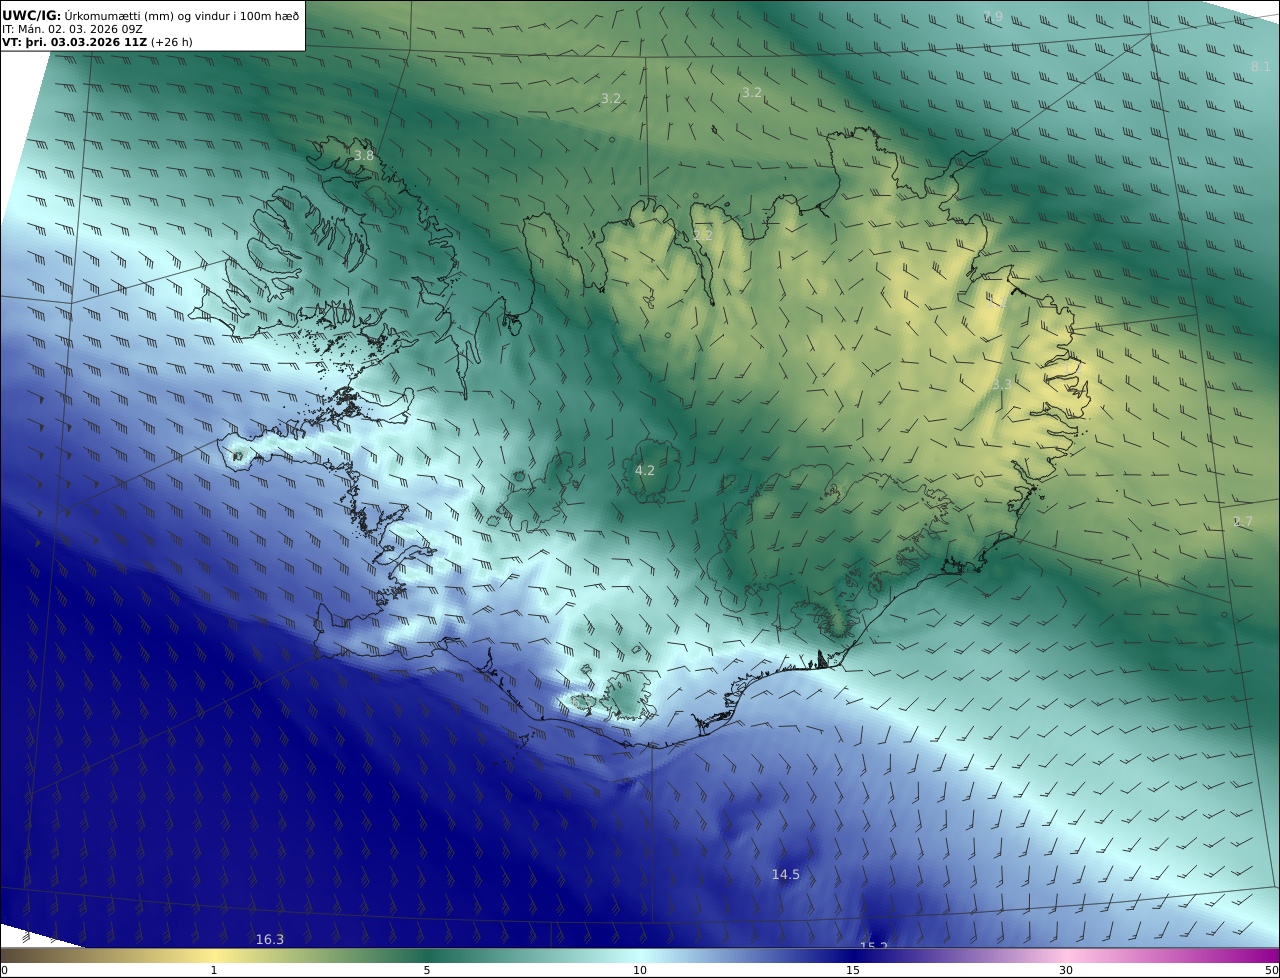Click the colorbar tick label 1
Viewport: 1280px width, 978px height.
point(213,970)
